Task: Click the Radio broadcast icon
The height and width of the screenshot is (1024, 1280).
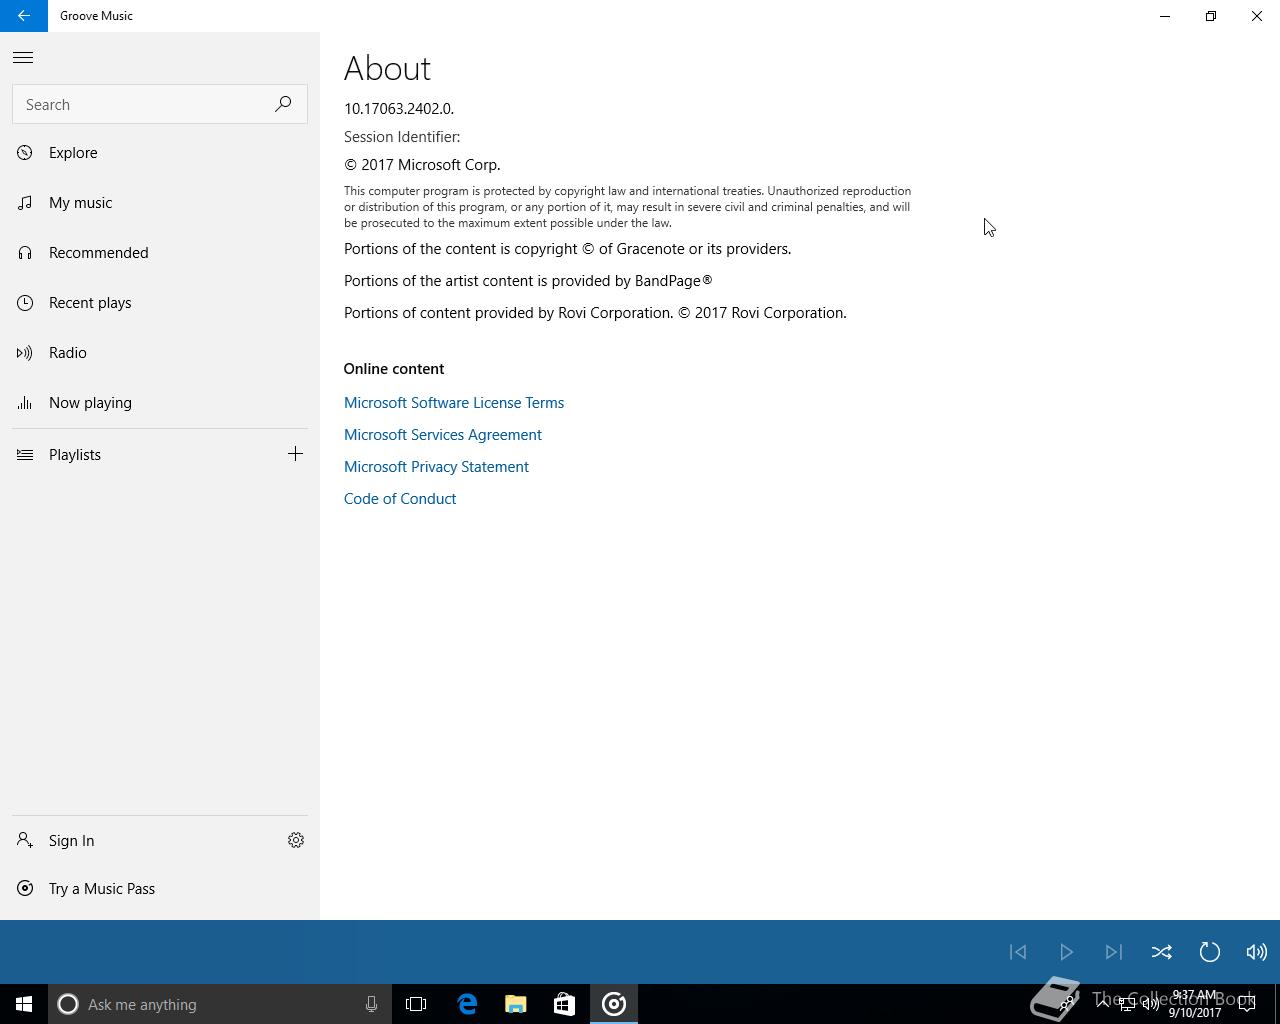Action: coord(25,353)
